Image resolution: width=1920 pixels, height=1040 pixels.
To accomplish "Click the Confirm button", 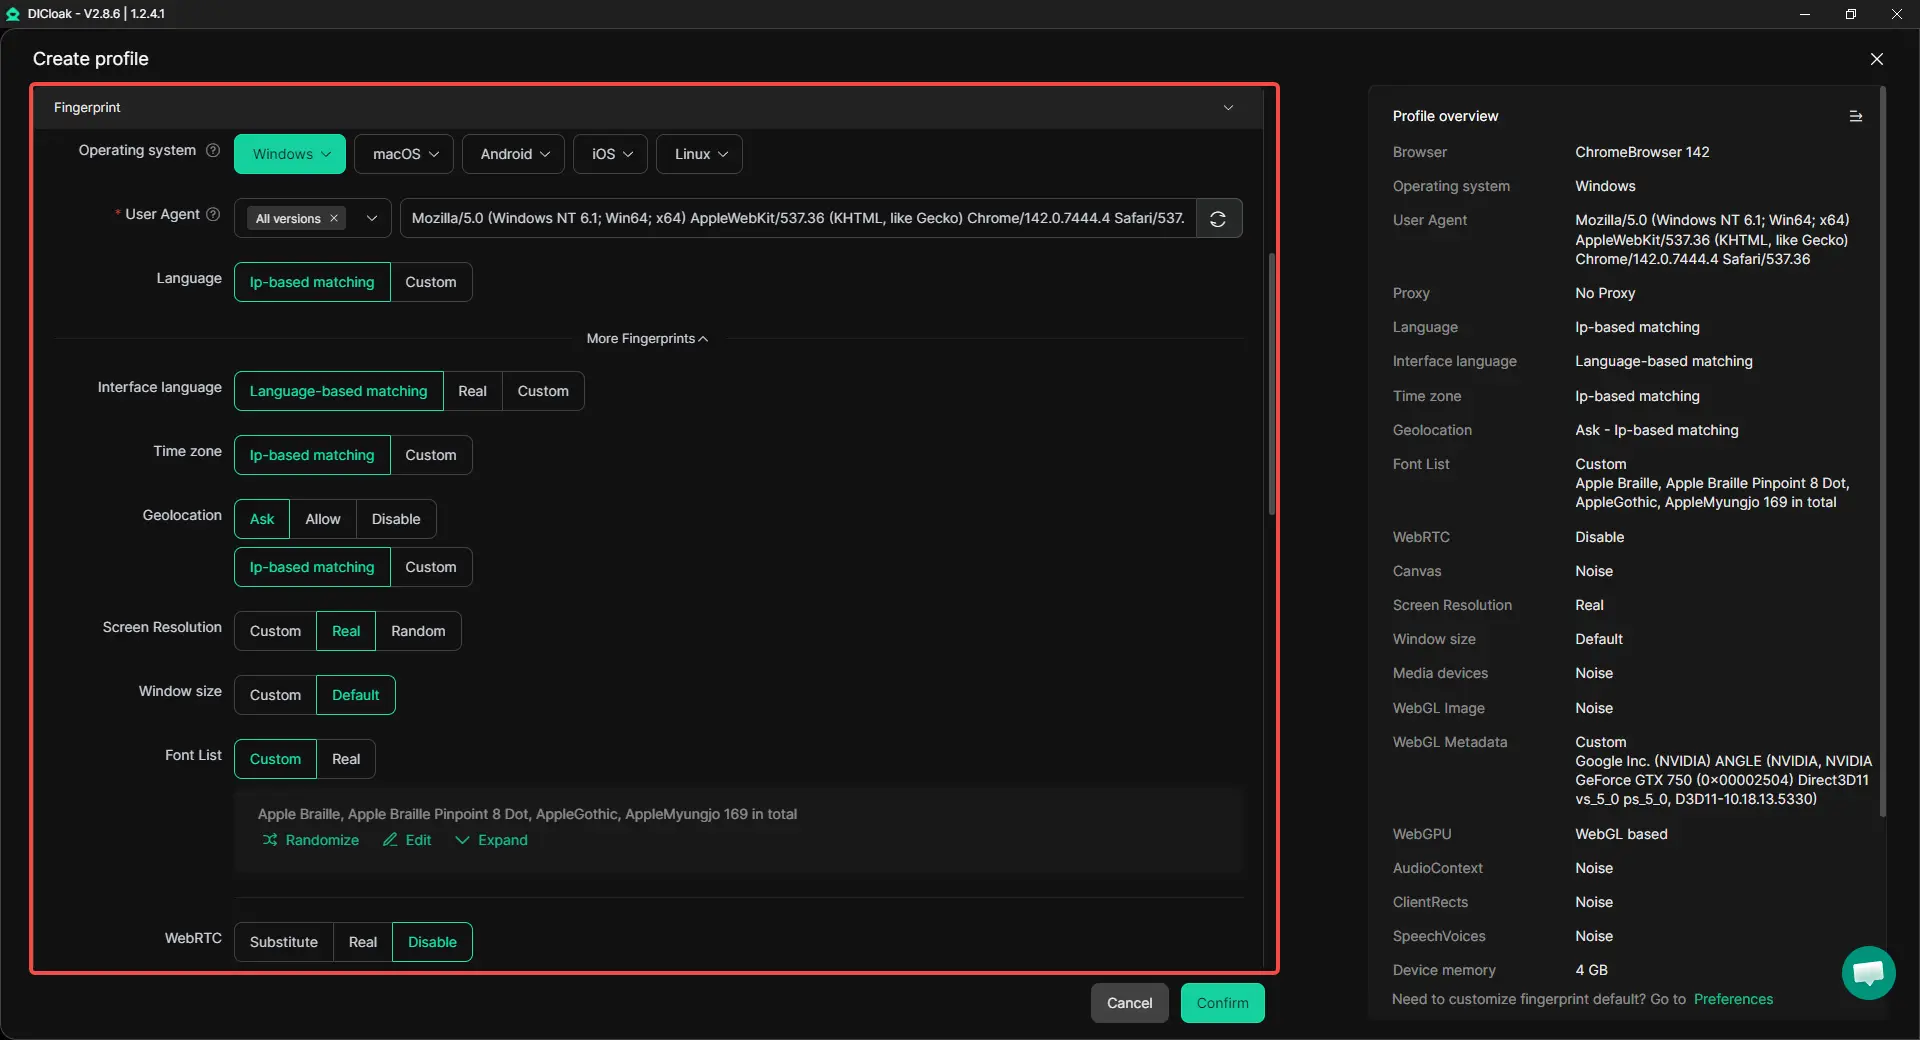I will pyautogui.click(x=1222, y=1004).
